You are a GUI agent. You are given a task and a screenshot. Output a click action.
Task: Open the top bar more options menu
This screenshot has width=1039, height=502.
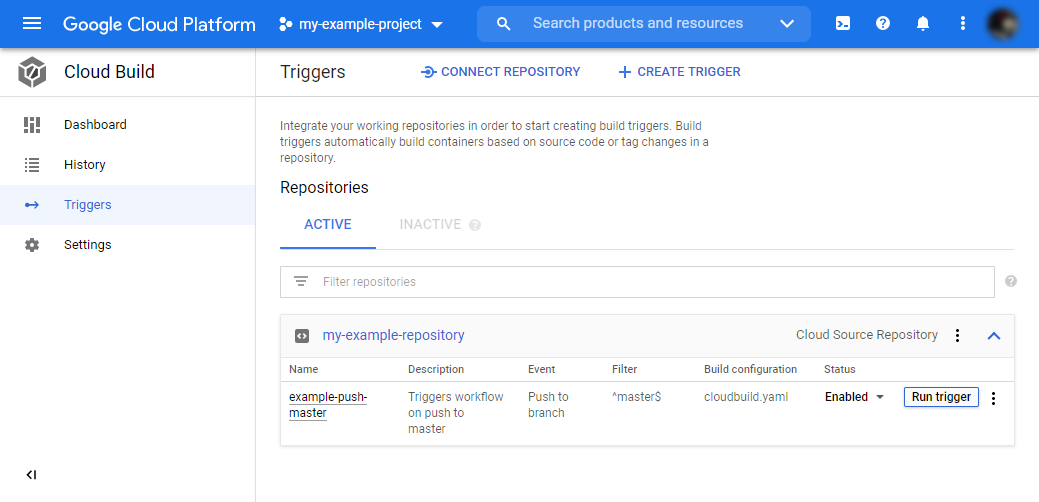963,24
